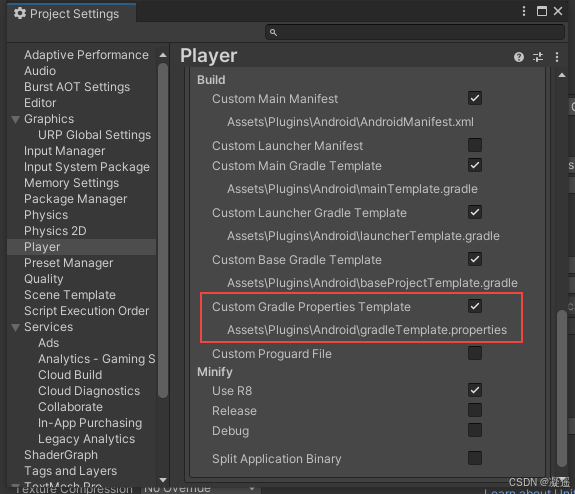Click the sidebar scroll-down arrow

[x=163, y=480]
